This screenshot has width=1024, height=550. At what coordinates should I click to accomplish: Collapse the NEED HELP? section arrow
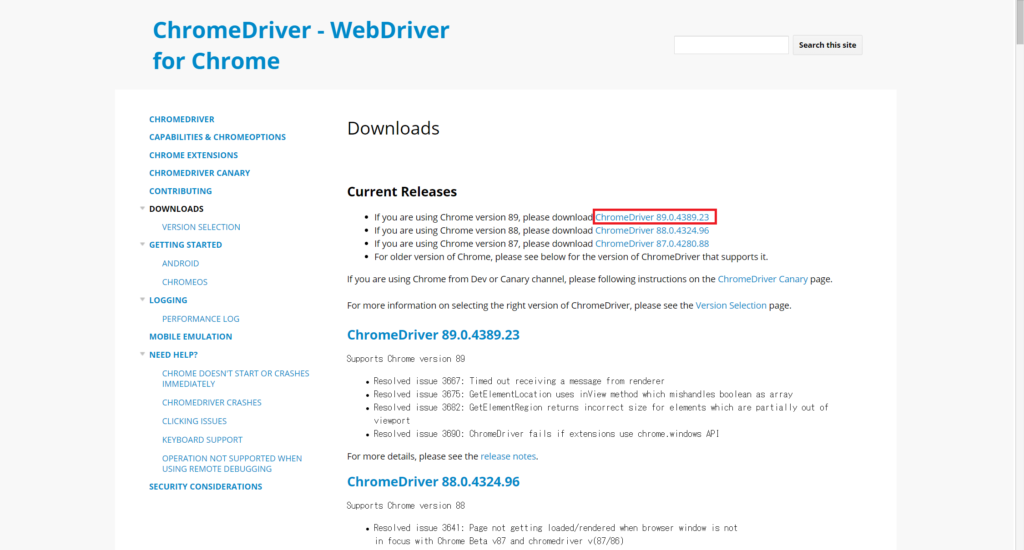(142, 355)
